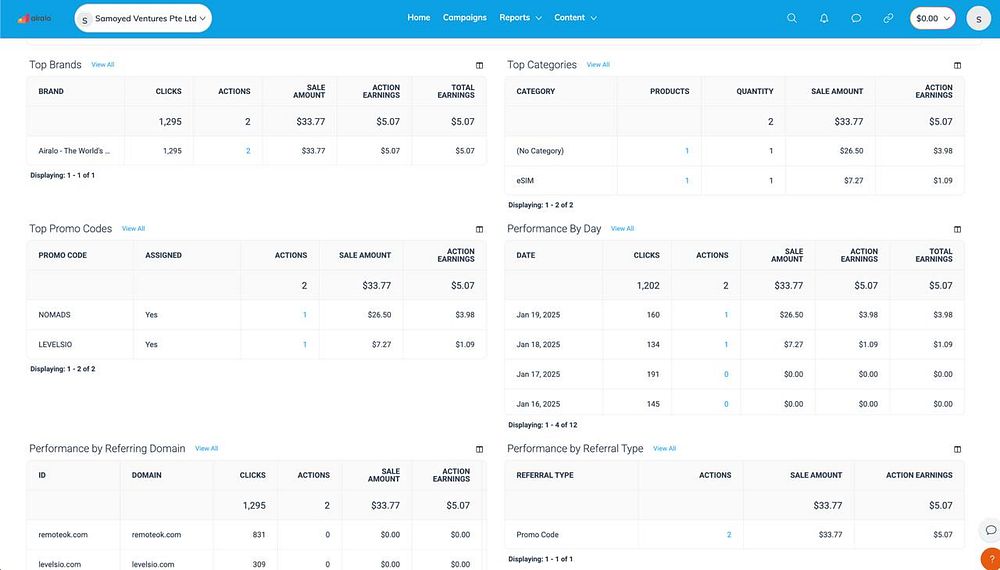Open column settings icon for Top Brands
Viewport: 1000px width, 570px height.
[480, 65]
